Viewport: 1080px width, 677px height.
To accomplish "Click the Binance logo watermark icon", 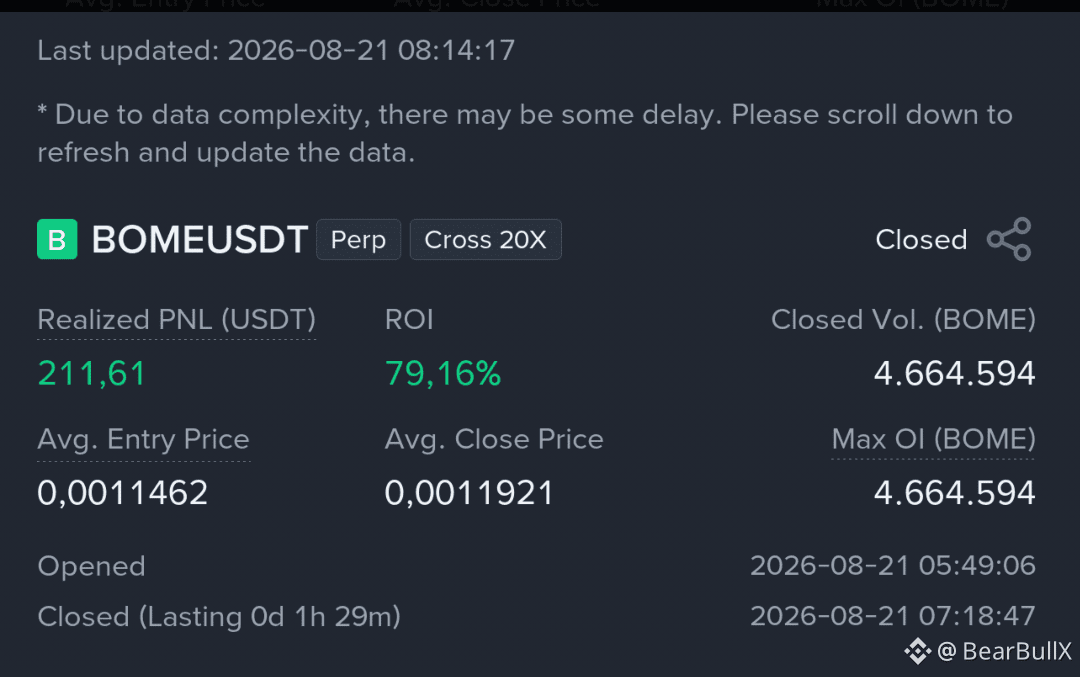I will coord(917,651).
